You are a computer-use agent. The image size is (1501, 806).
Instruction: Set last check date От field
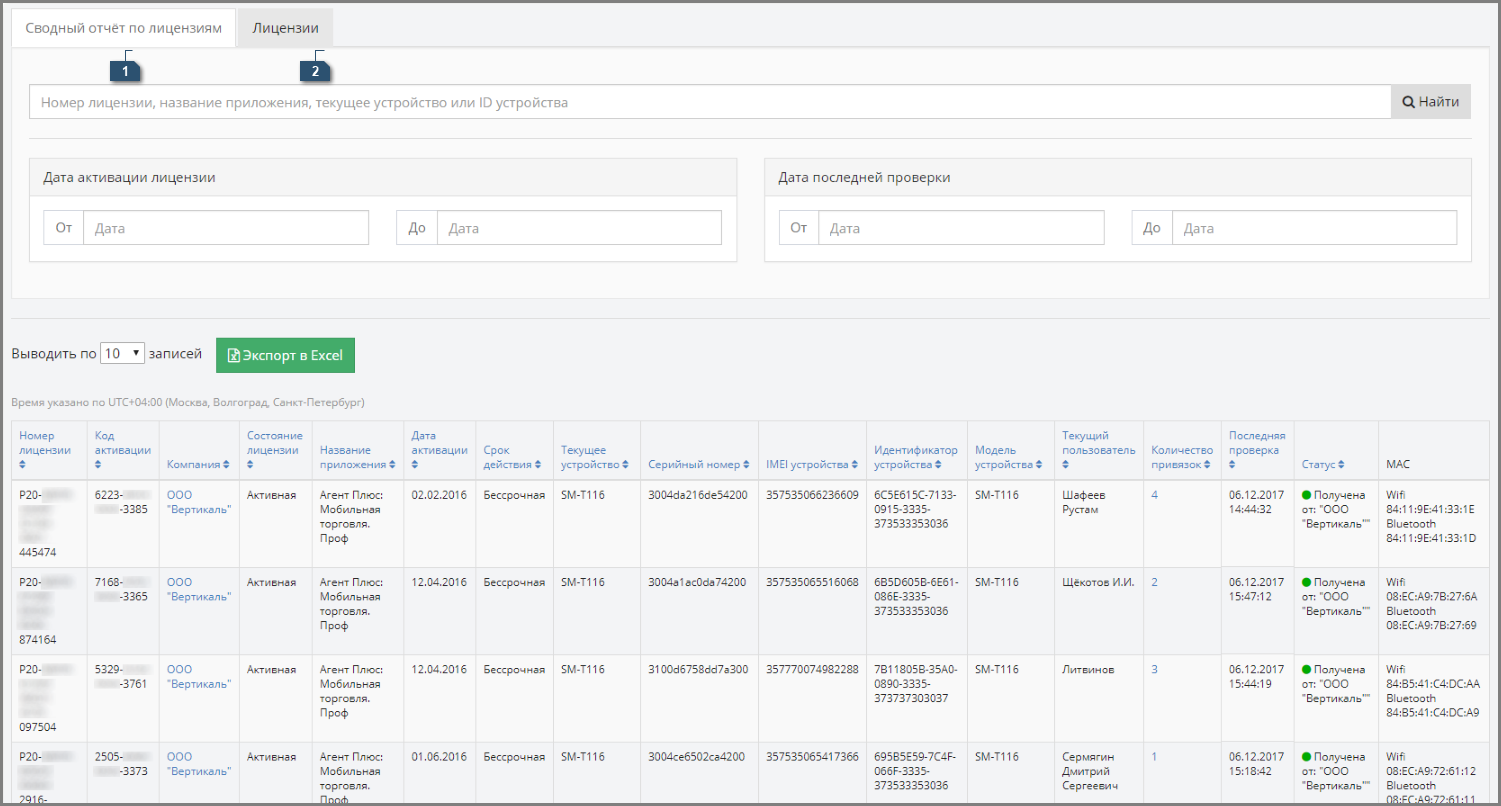pos(961,228)
